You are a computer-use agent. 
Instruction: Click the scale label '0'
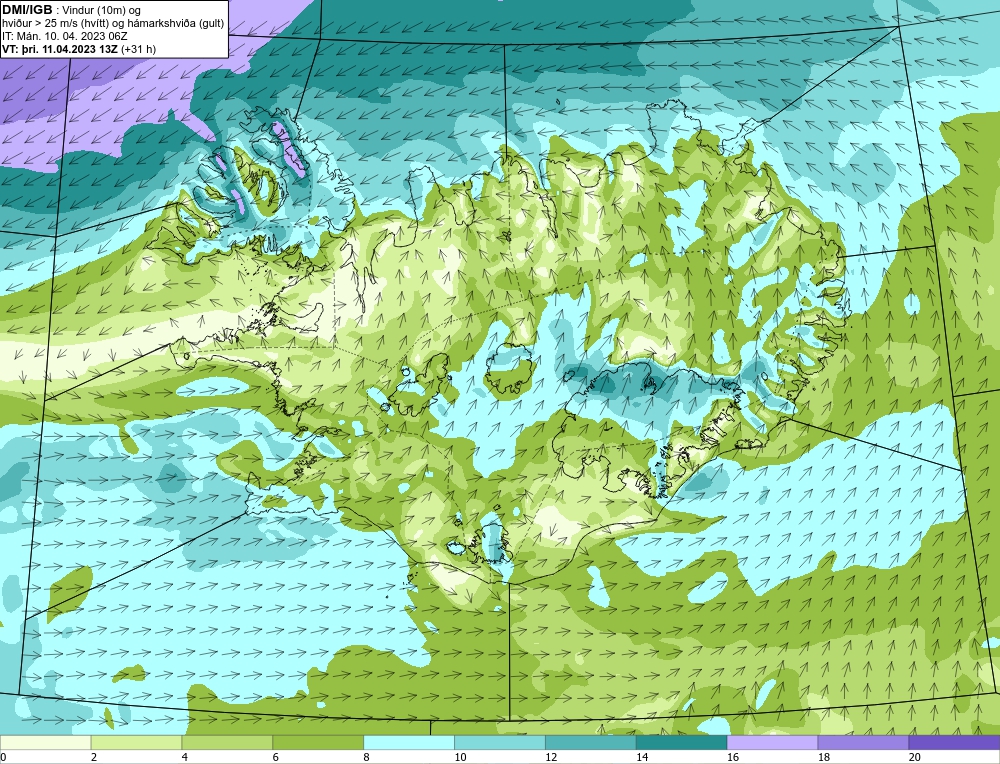(x=4, y=757)
